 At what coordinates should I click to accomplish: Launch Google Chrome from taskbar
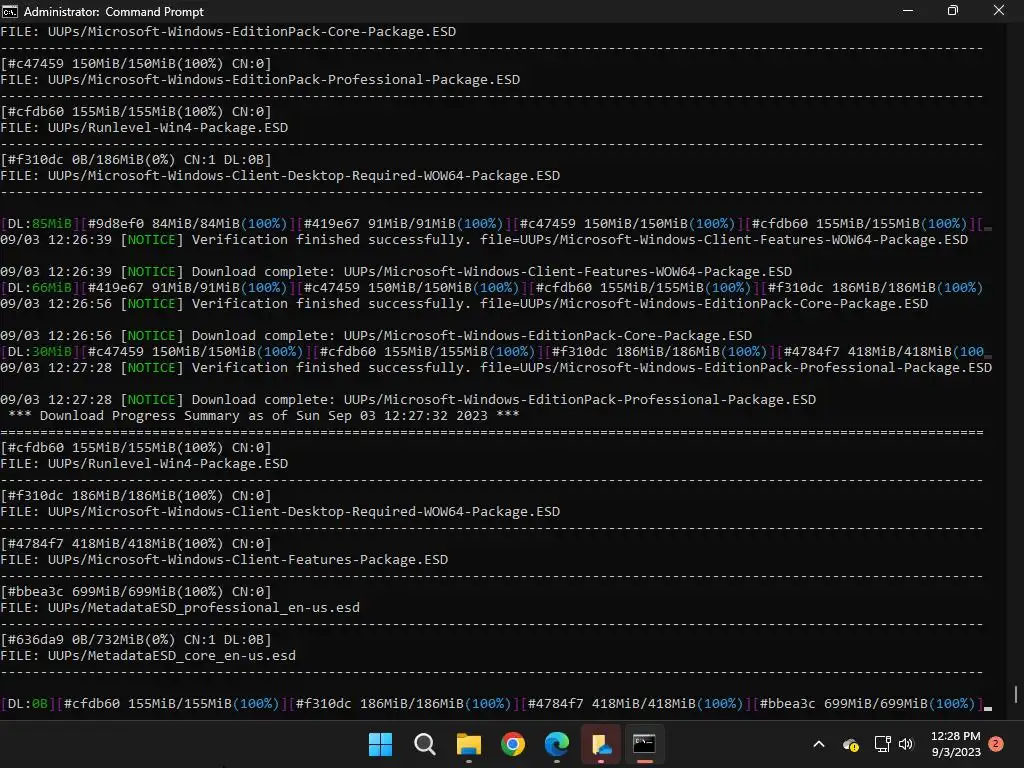(x=513, y=744)
